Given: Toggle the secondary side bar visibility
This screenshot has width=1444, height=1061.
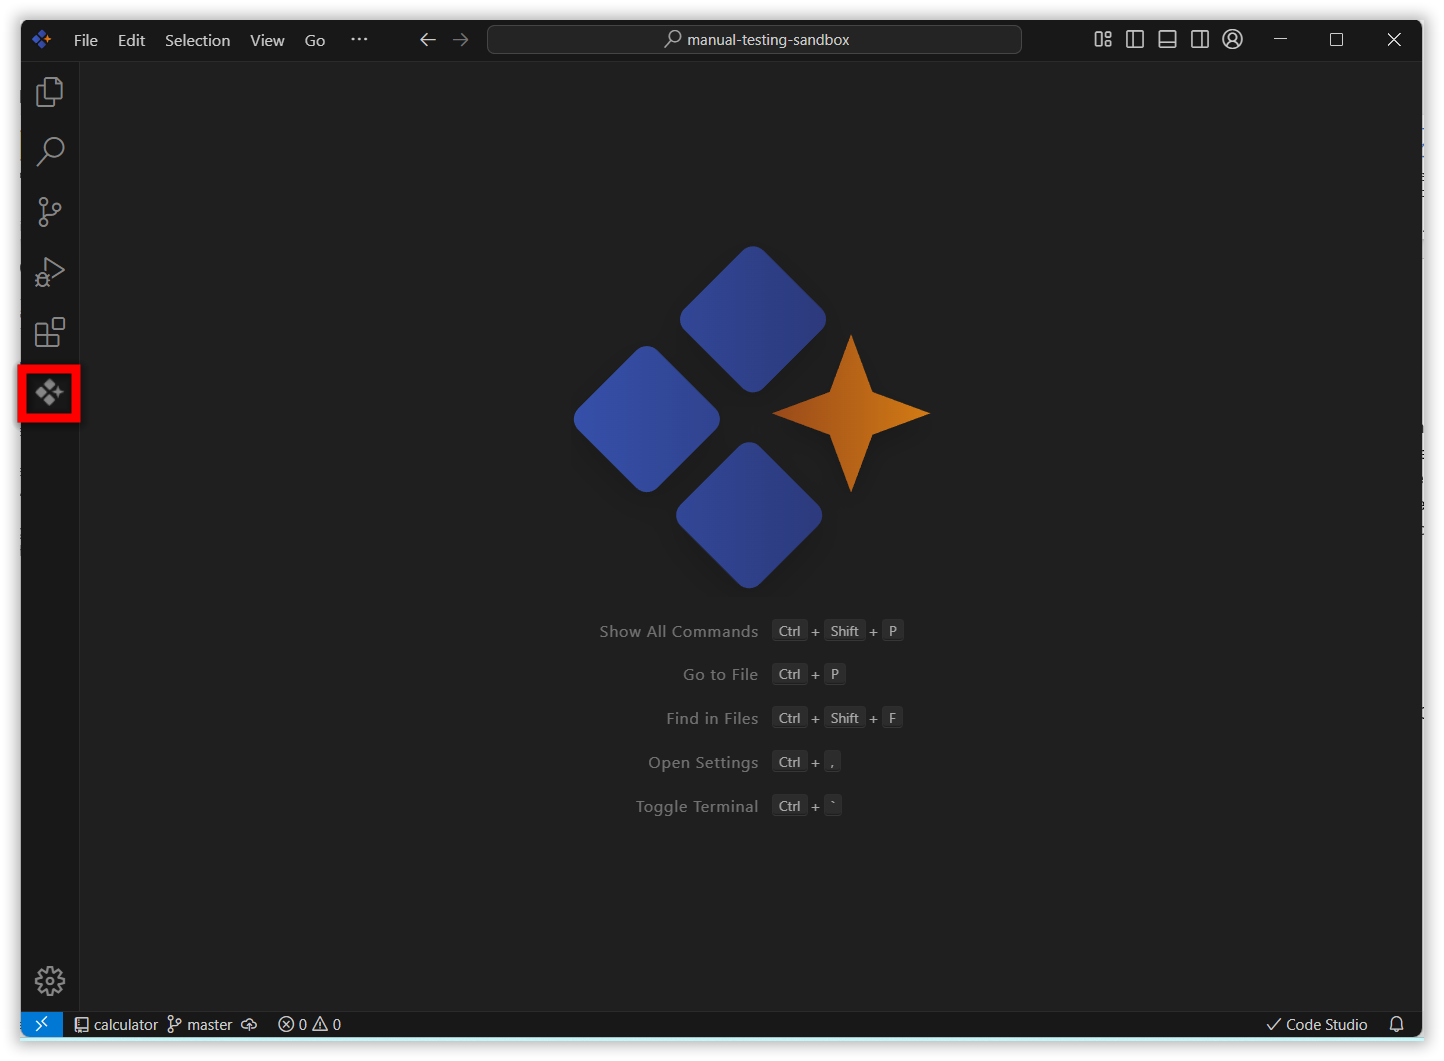Looking at the screenshot, I should tap(1200, 40).
